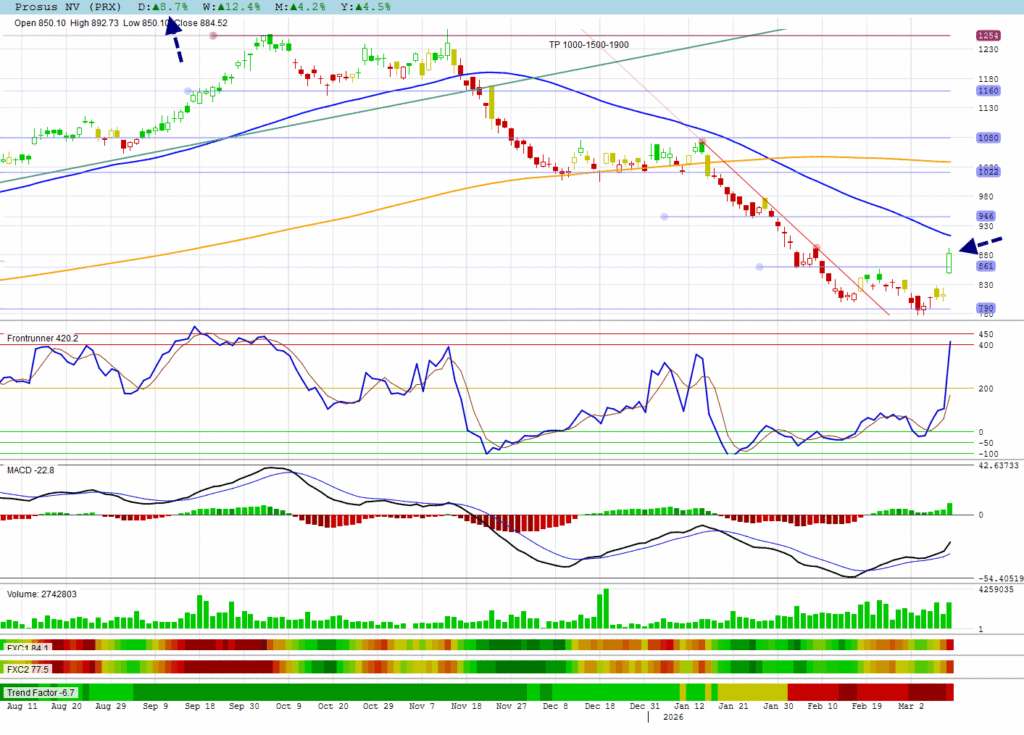Click the 1080 price level tag
The width and height of the screenshot is (1024, 735).
click(987, 138)
